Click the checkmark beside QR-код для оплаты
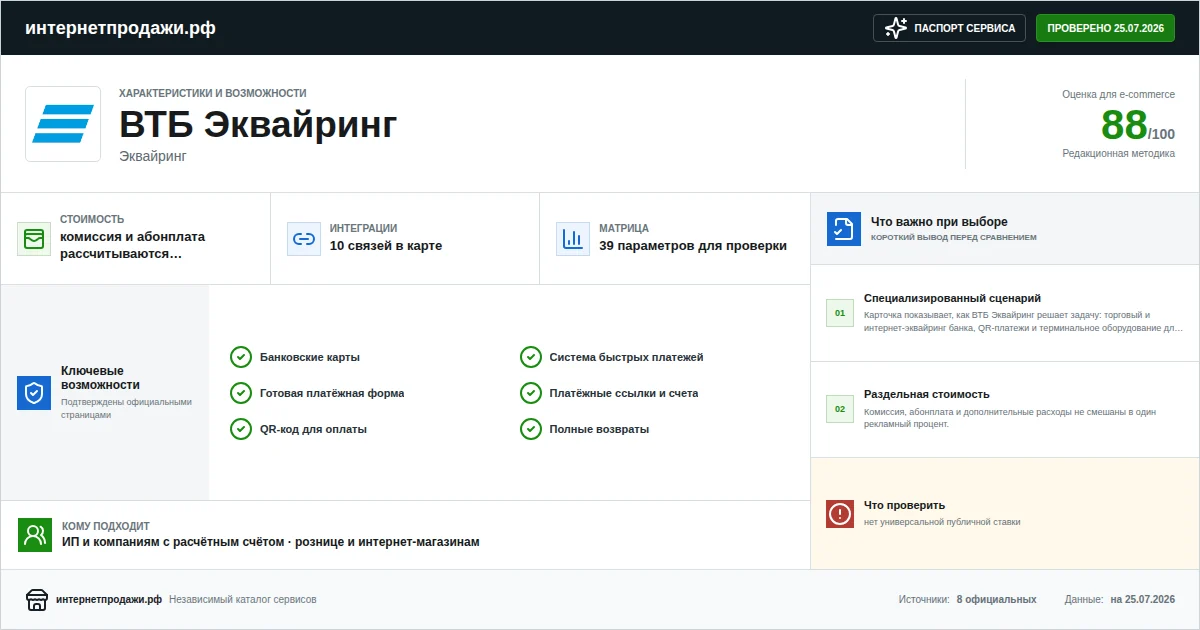 tap(241, 429)
